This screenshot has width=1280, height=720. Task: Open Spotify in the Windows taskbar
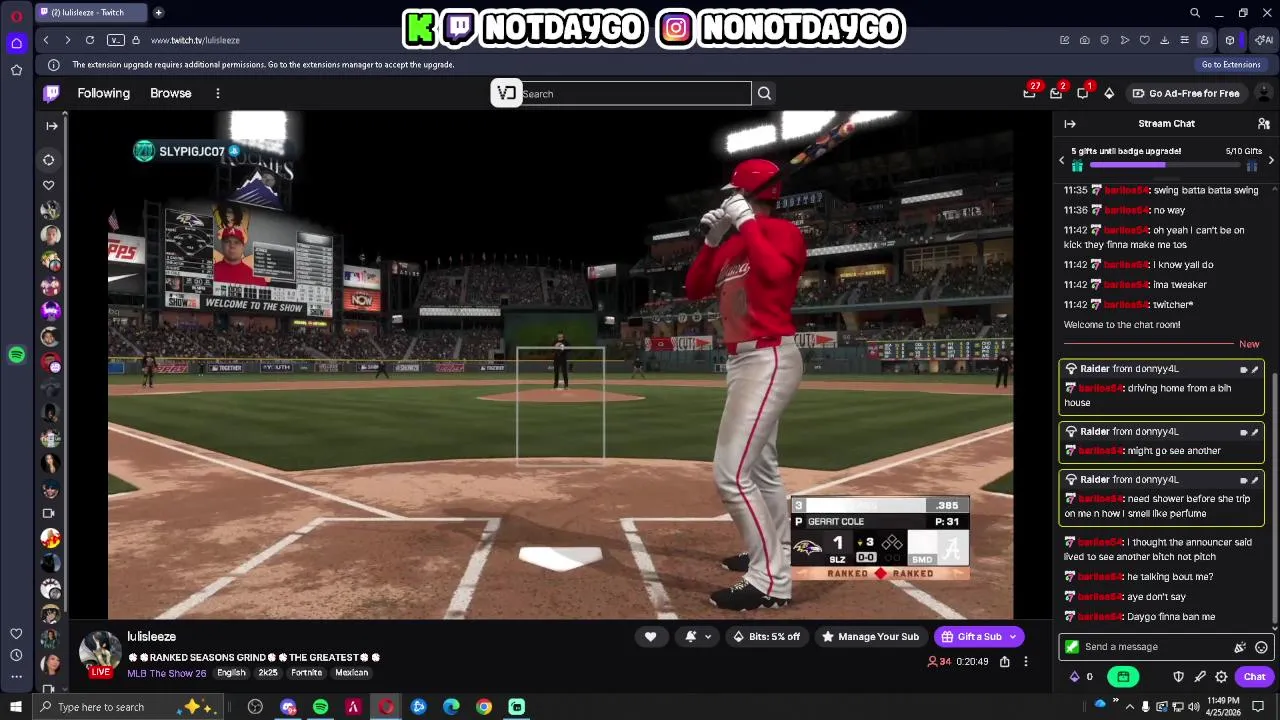tap(320, 707)
